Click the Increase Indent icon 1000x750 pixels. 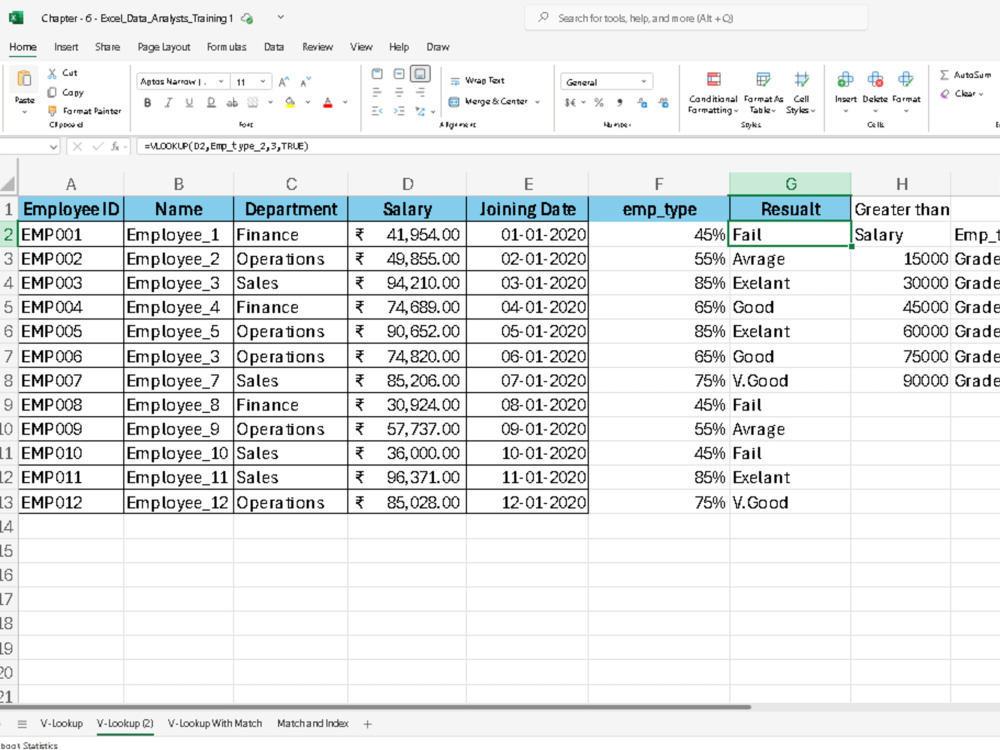[399, 112]
